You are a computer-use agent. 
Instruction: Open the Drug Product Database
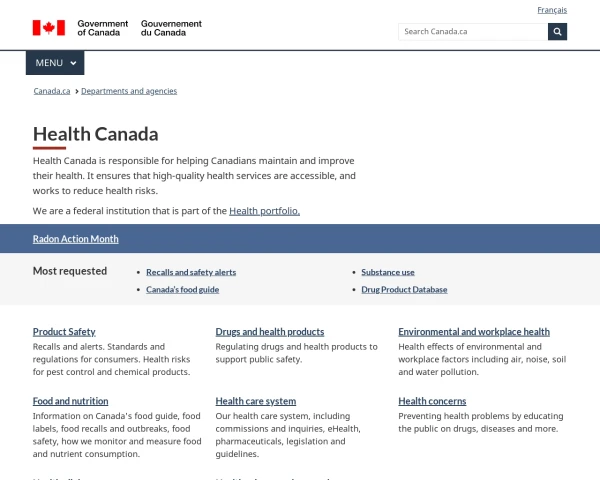click(404, 290)
